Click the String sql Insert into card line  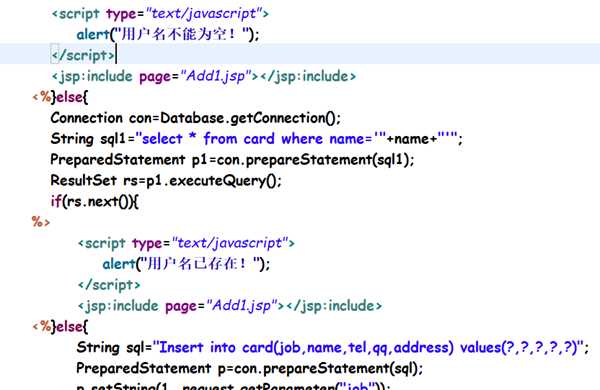pyautogui.click(x=333, y=348)
